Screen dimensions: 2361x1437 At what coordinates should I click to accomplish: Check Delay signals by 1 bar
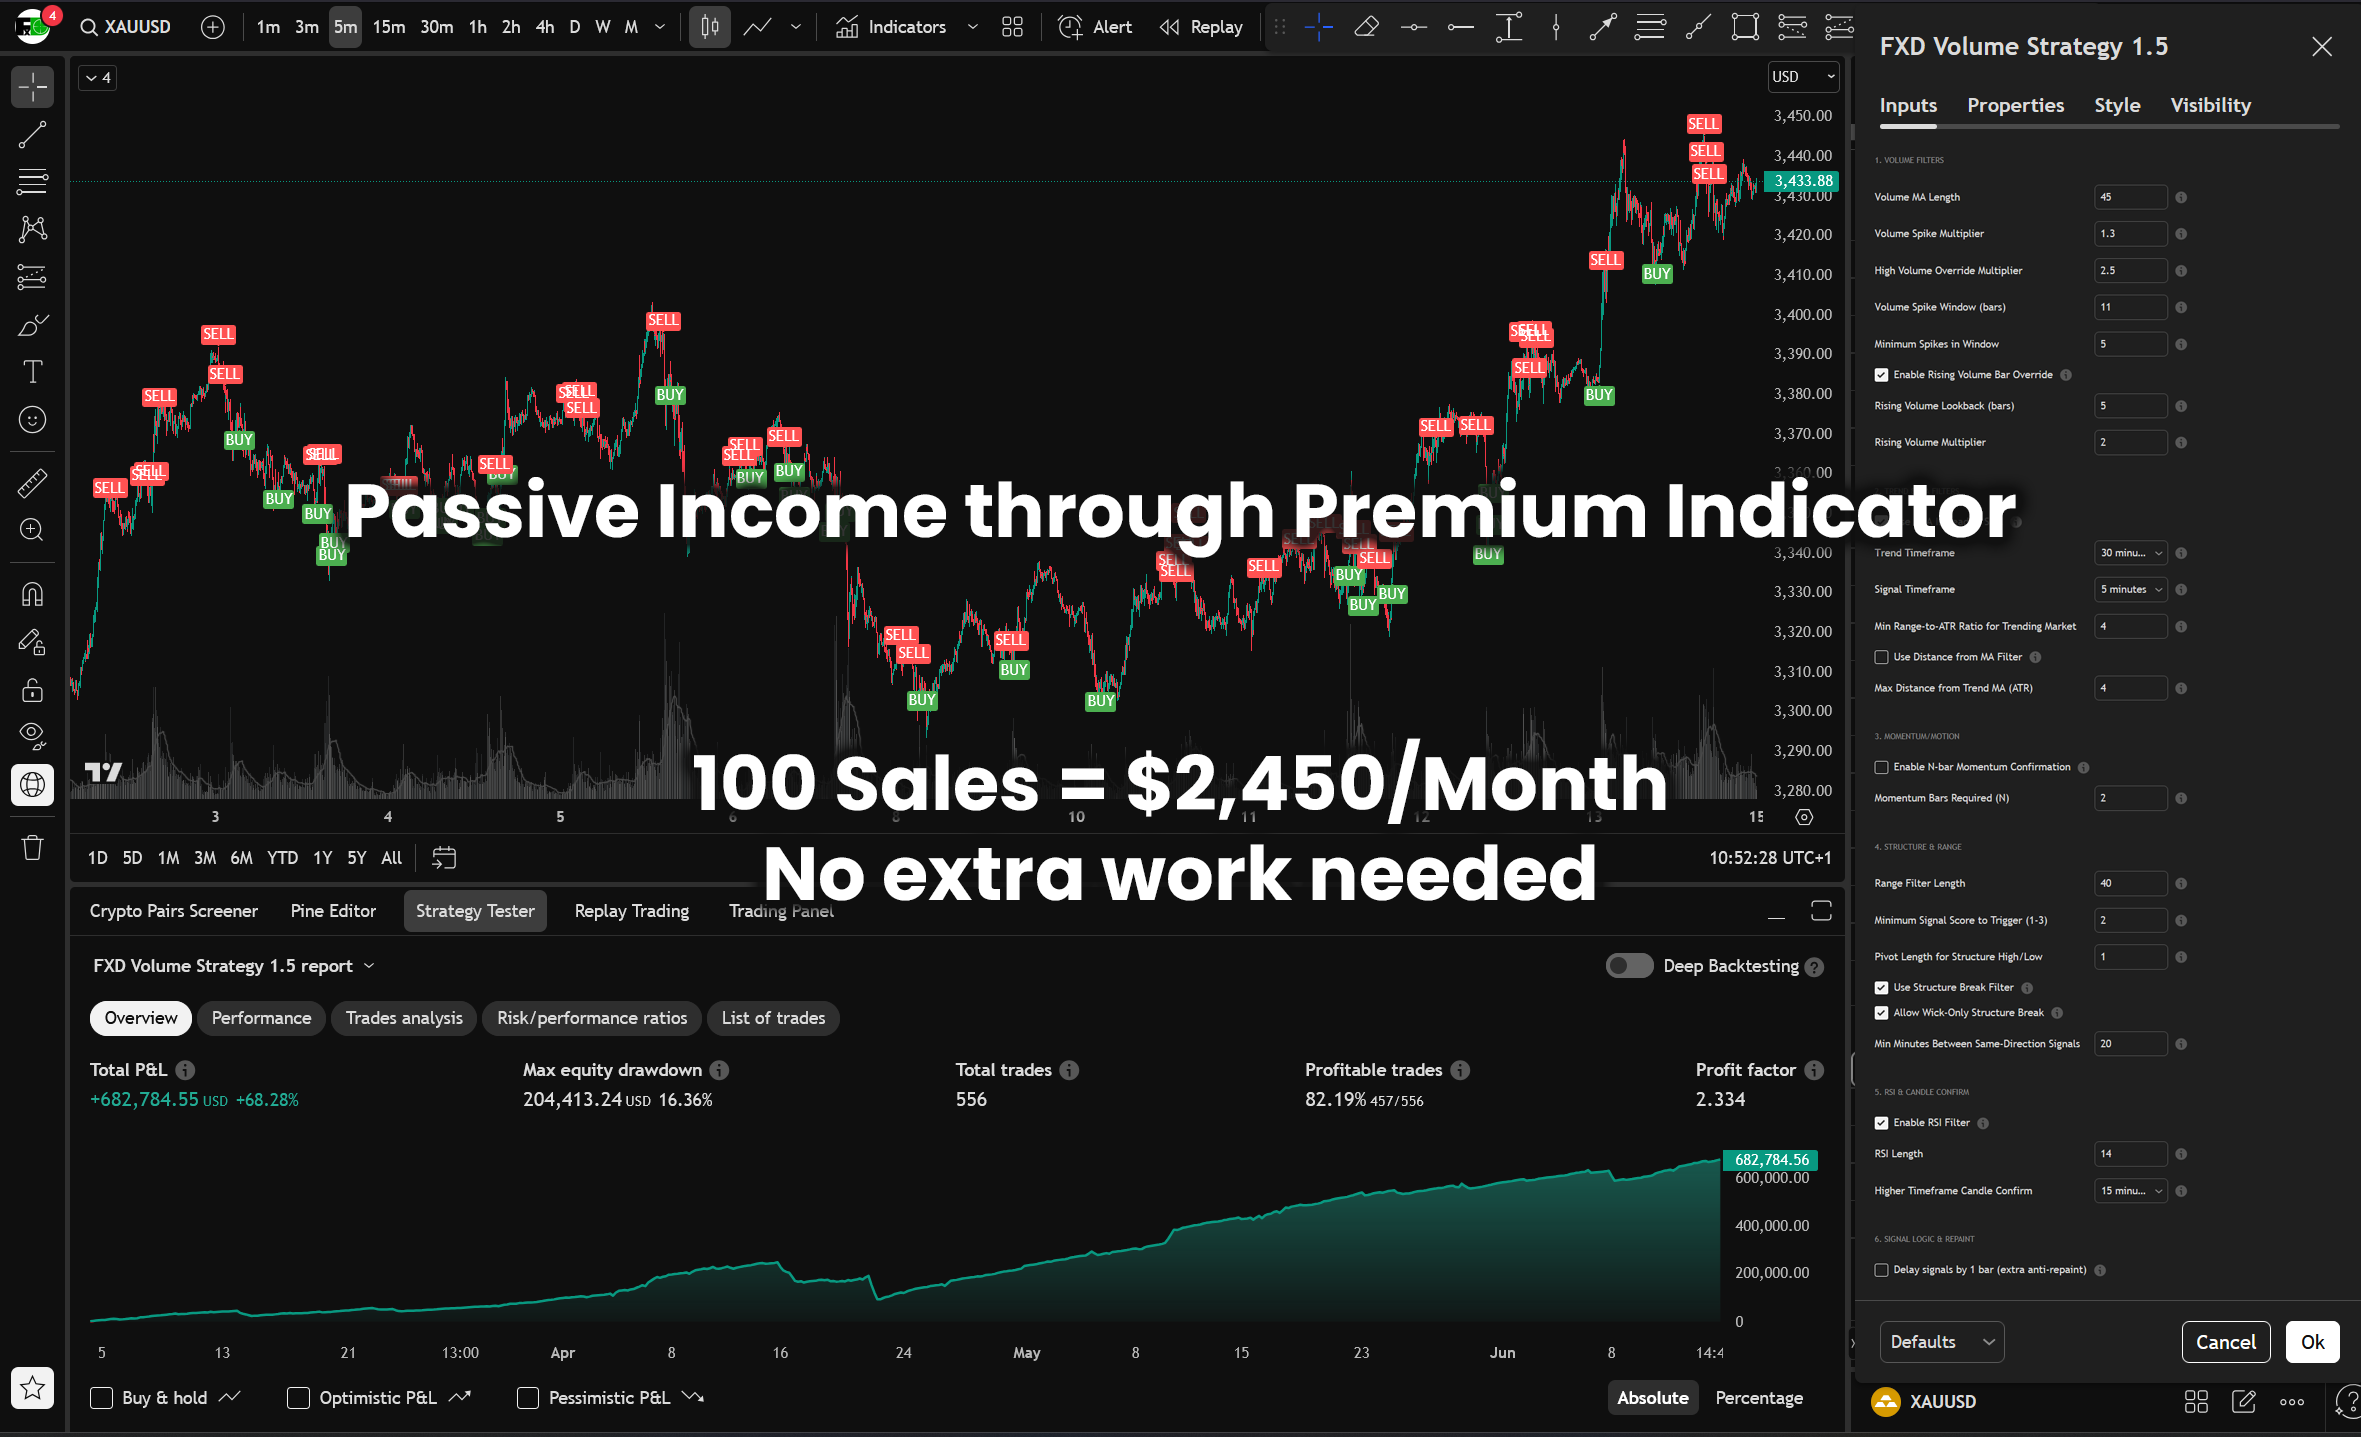(1881, 1270)
